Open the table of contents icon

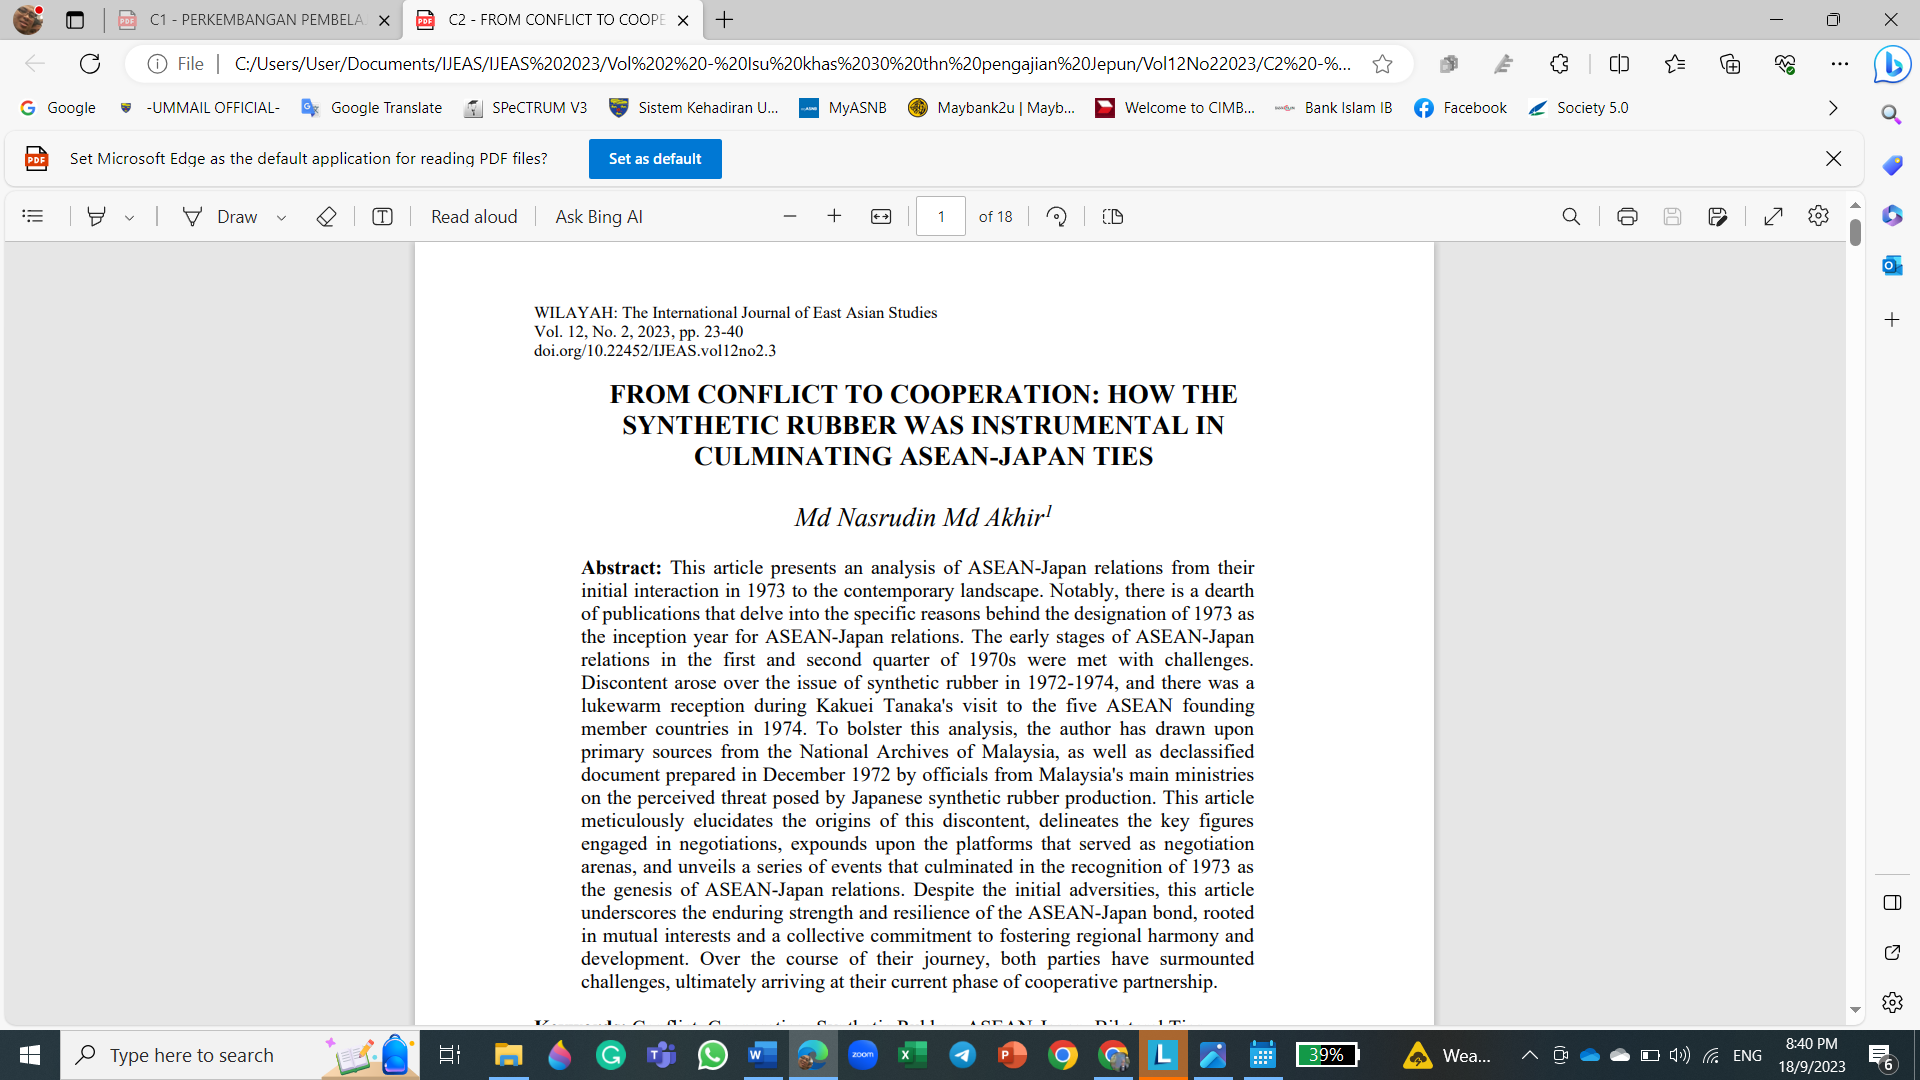[x=33, y=216]
